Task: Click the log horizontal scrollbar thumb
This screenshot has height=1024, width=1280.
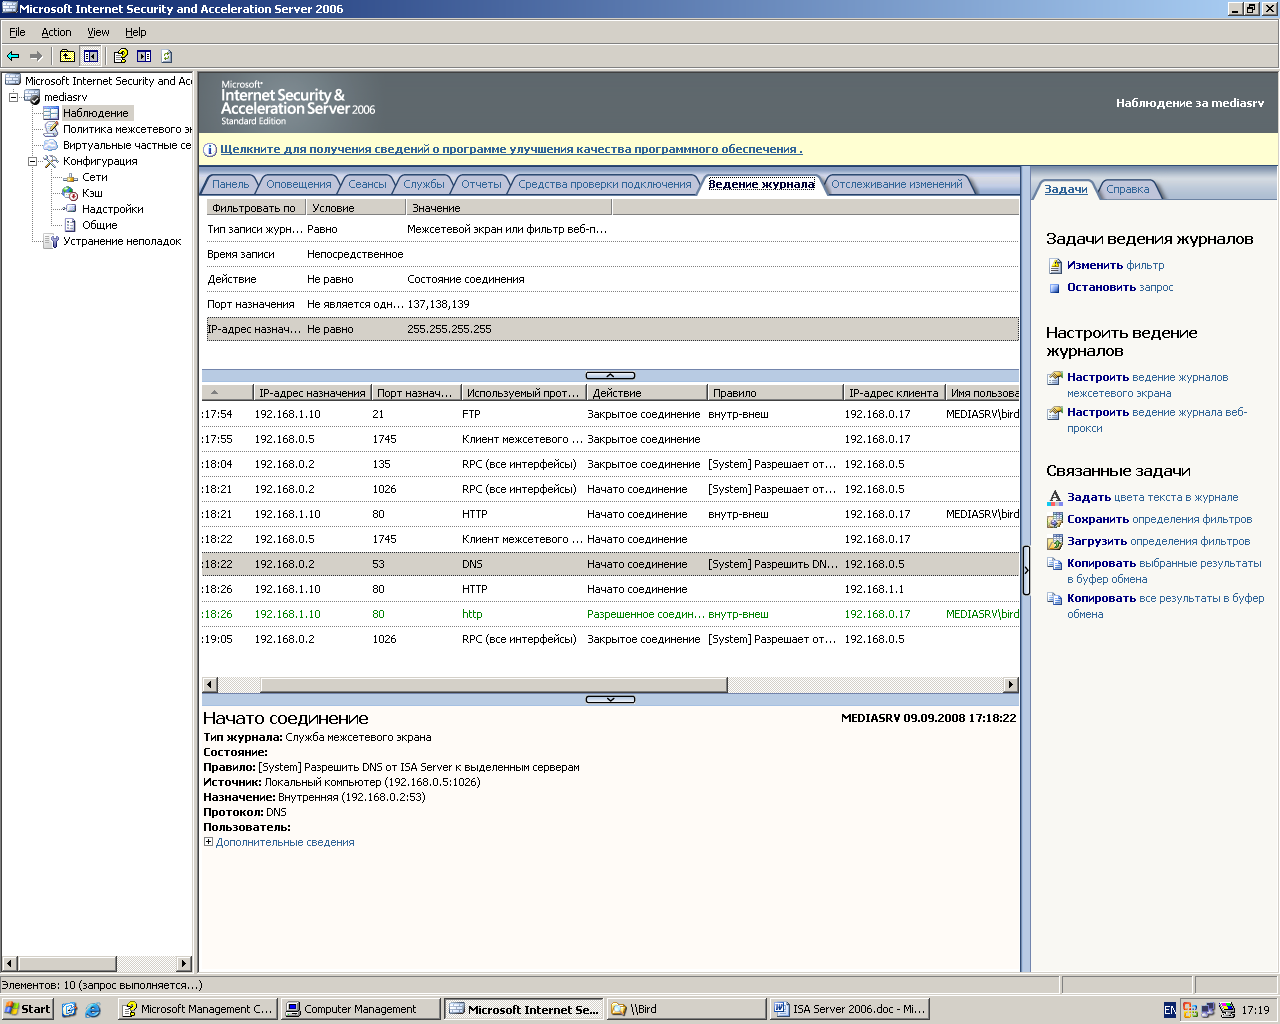Action: pos(494,685)
